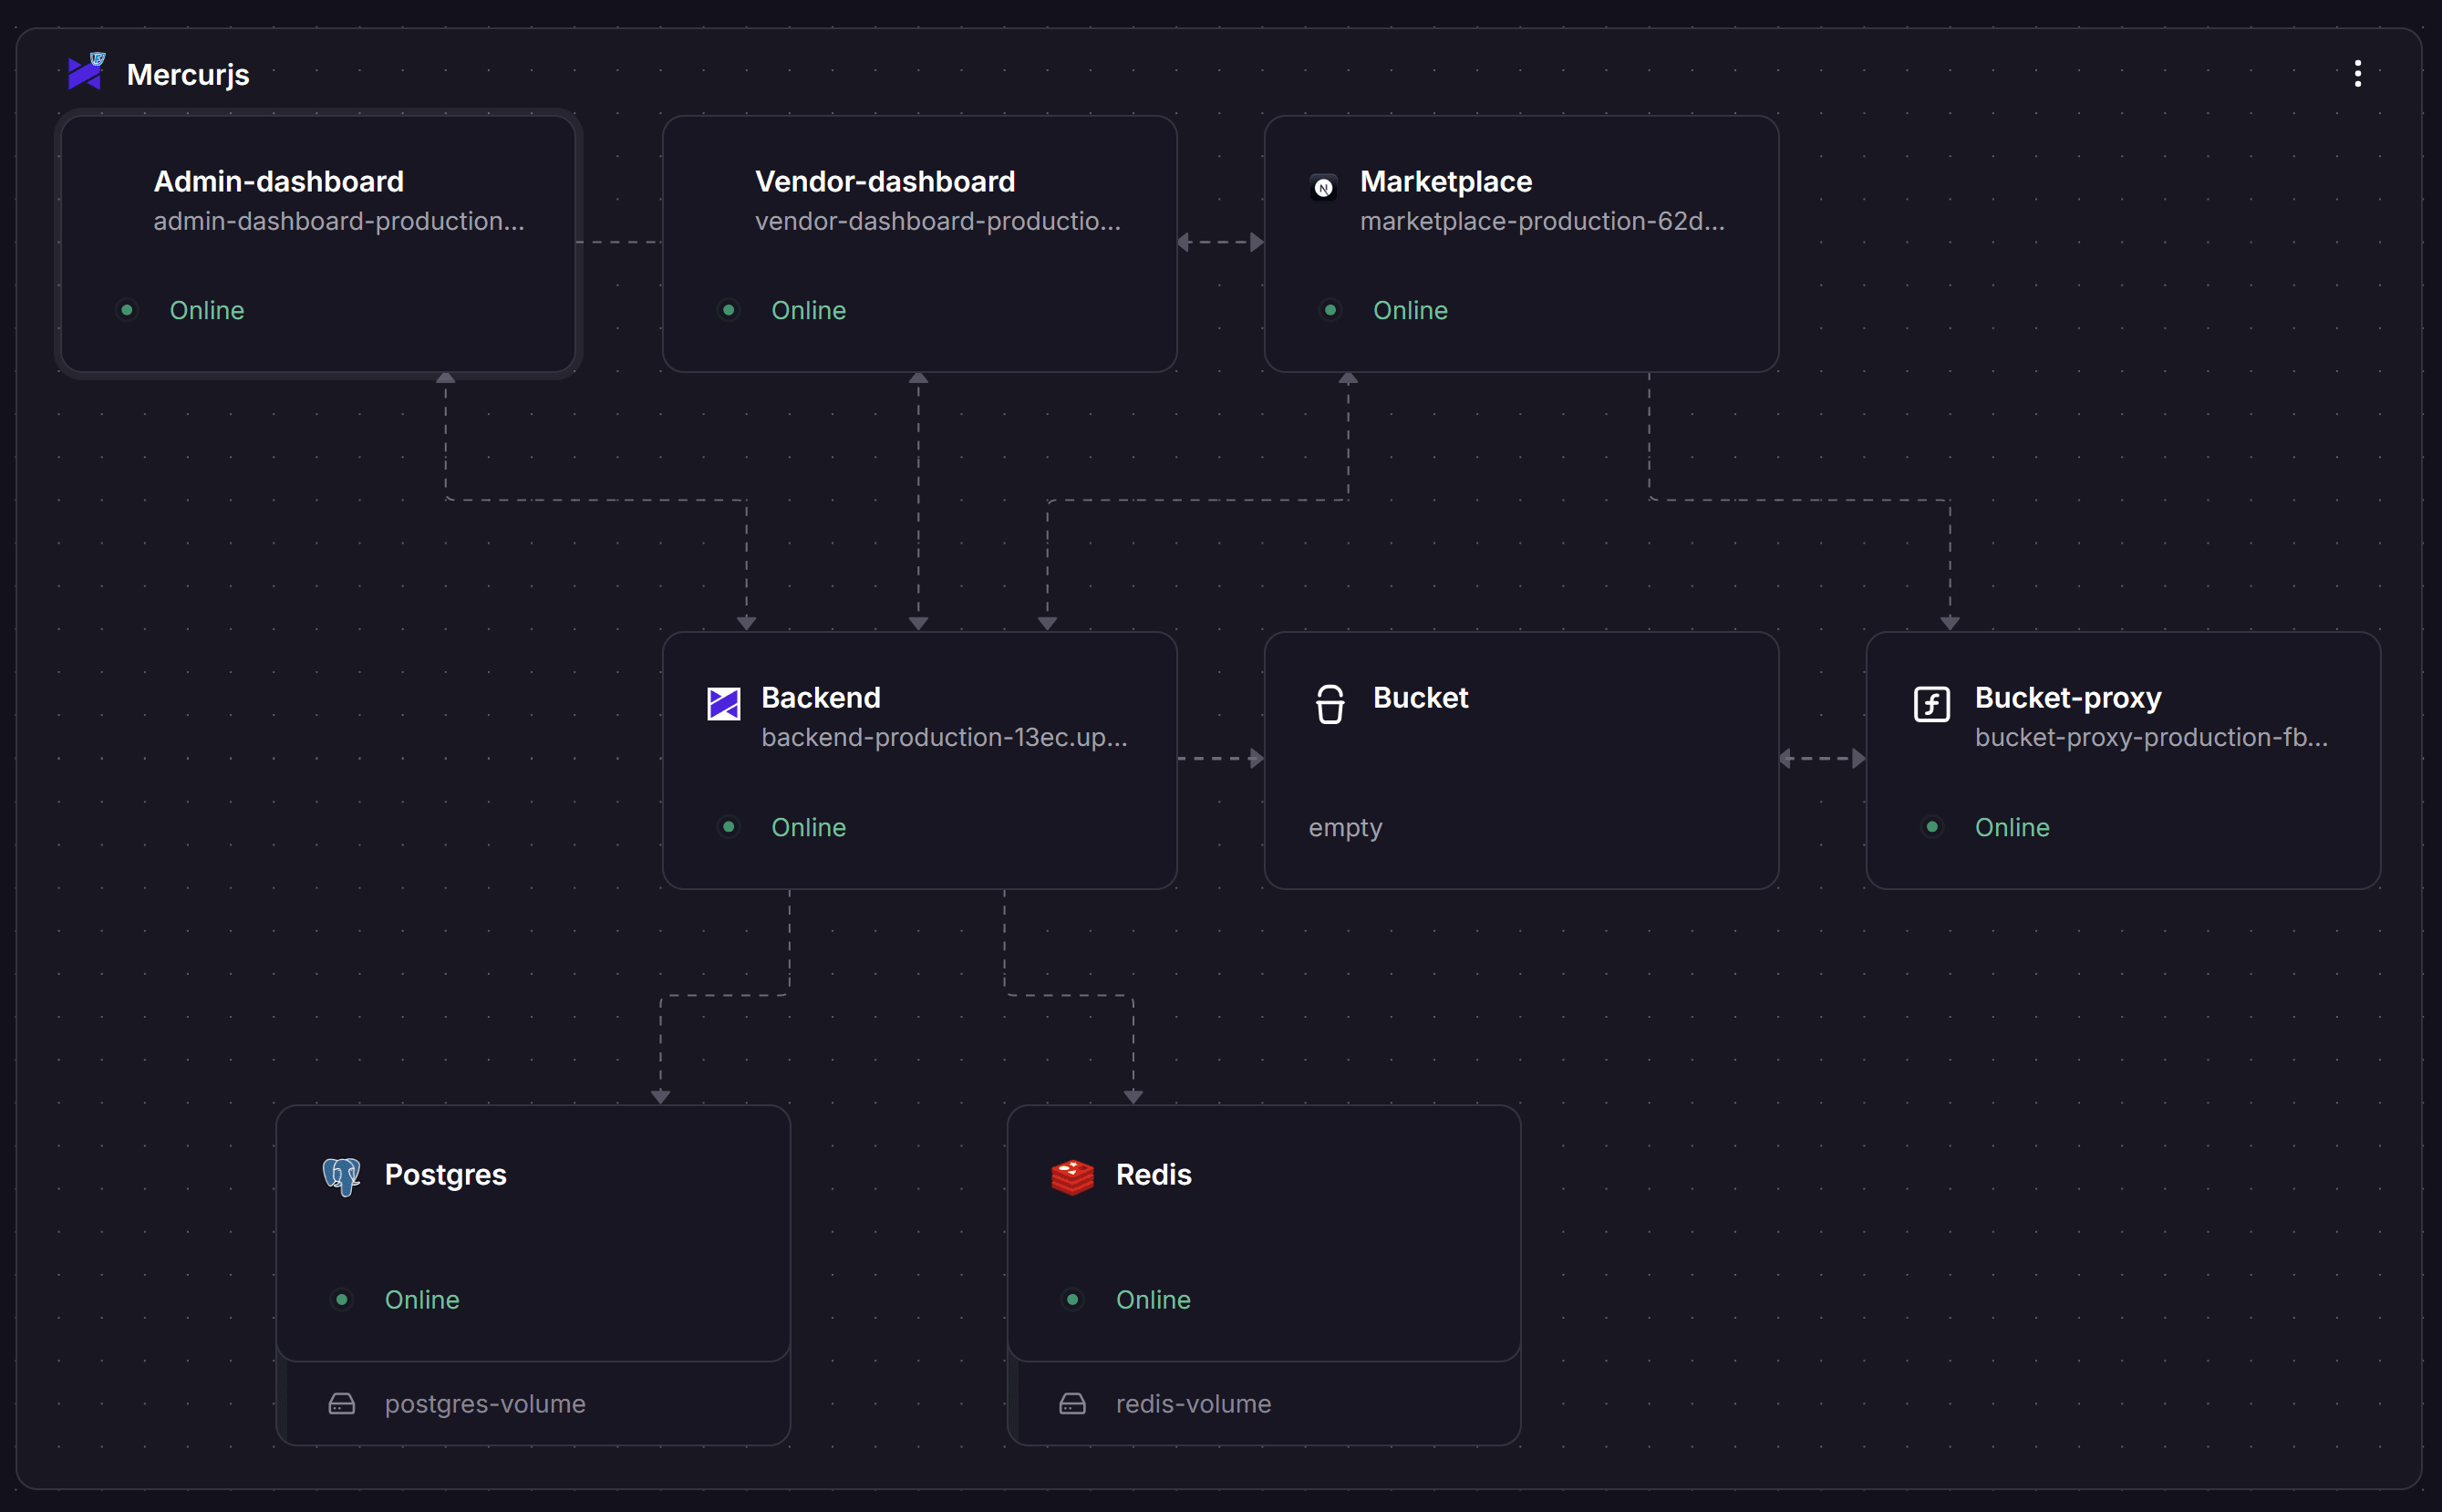2442x1512 pixels.
Task: Click the Mercurjs project name
Action: (188, 75)
